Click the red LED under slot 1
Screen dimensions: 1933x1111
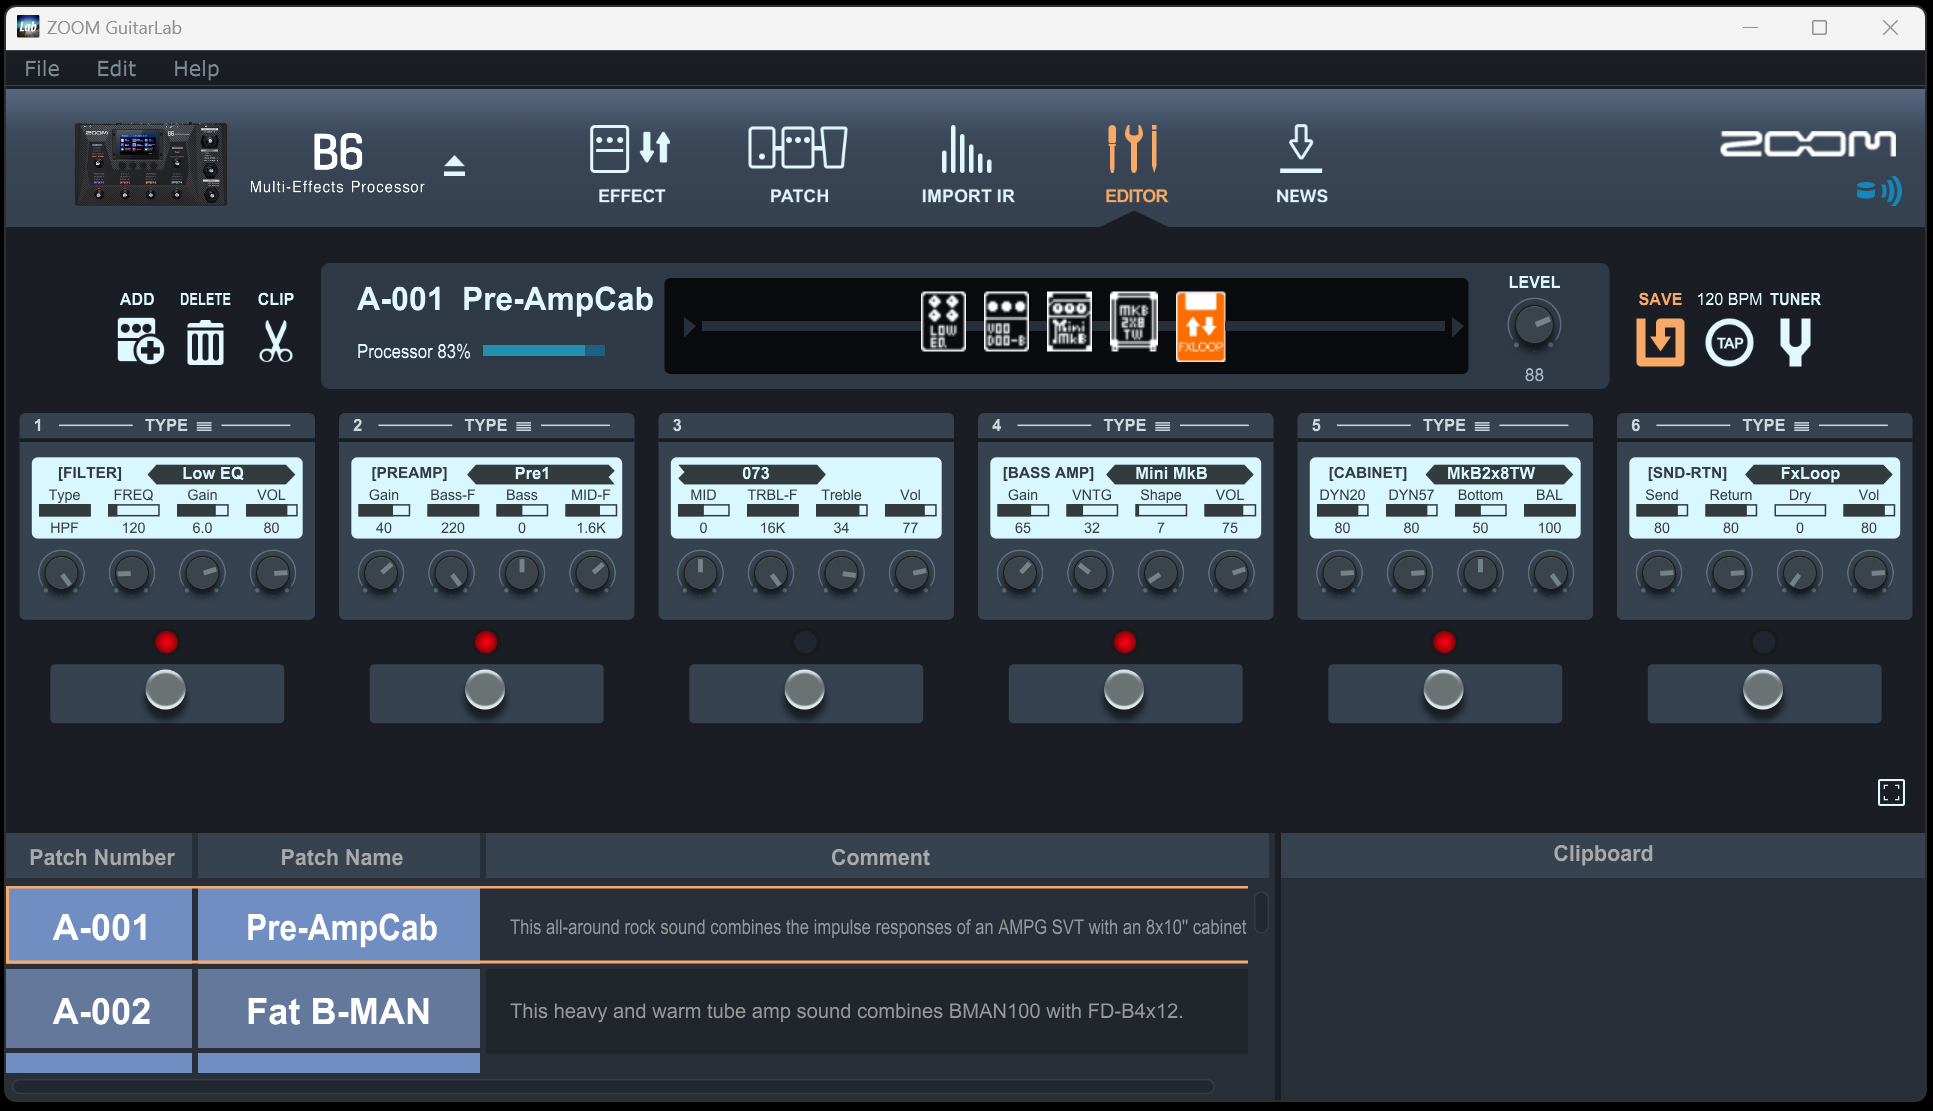166,642
